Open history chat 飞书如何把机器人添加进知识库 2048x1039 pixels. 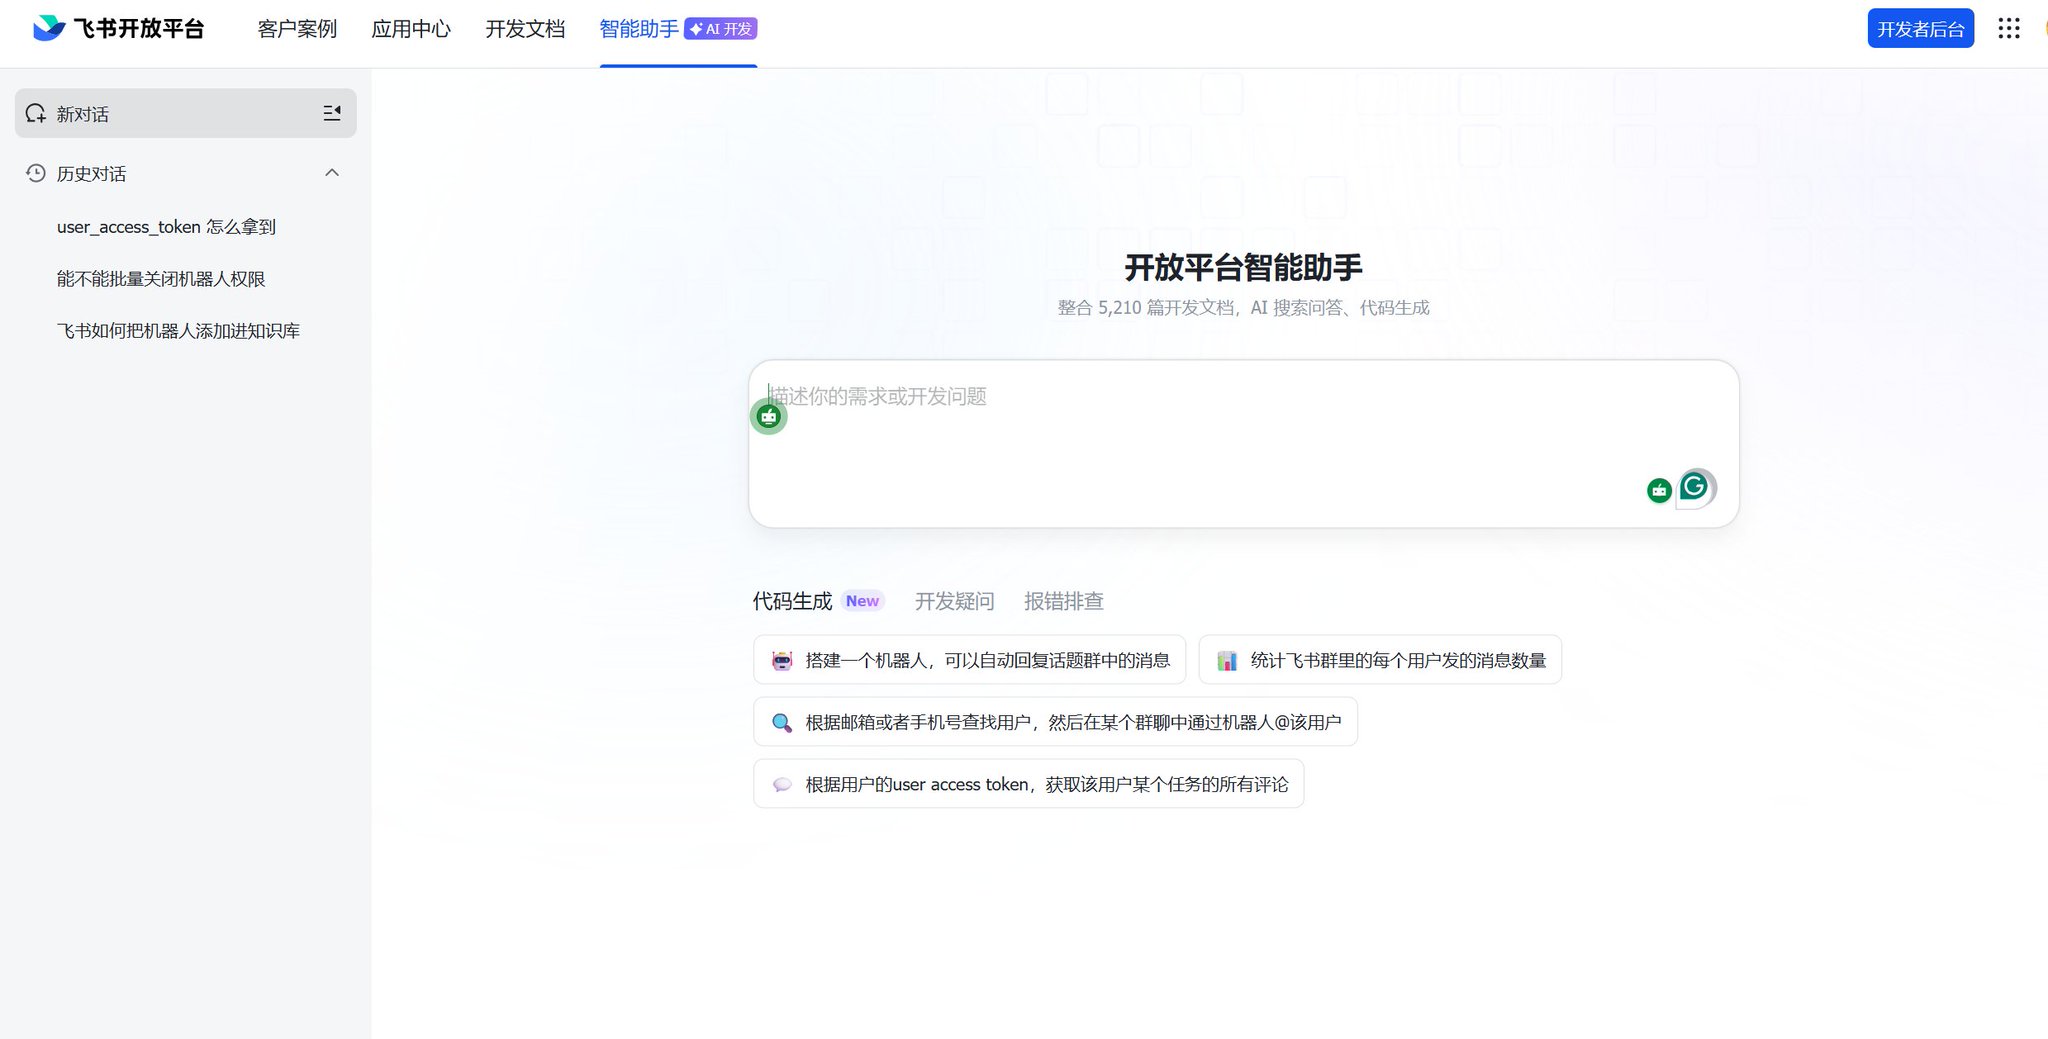point(178,331)
